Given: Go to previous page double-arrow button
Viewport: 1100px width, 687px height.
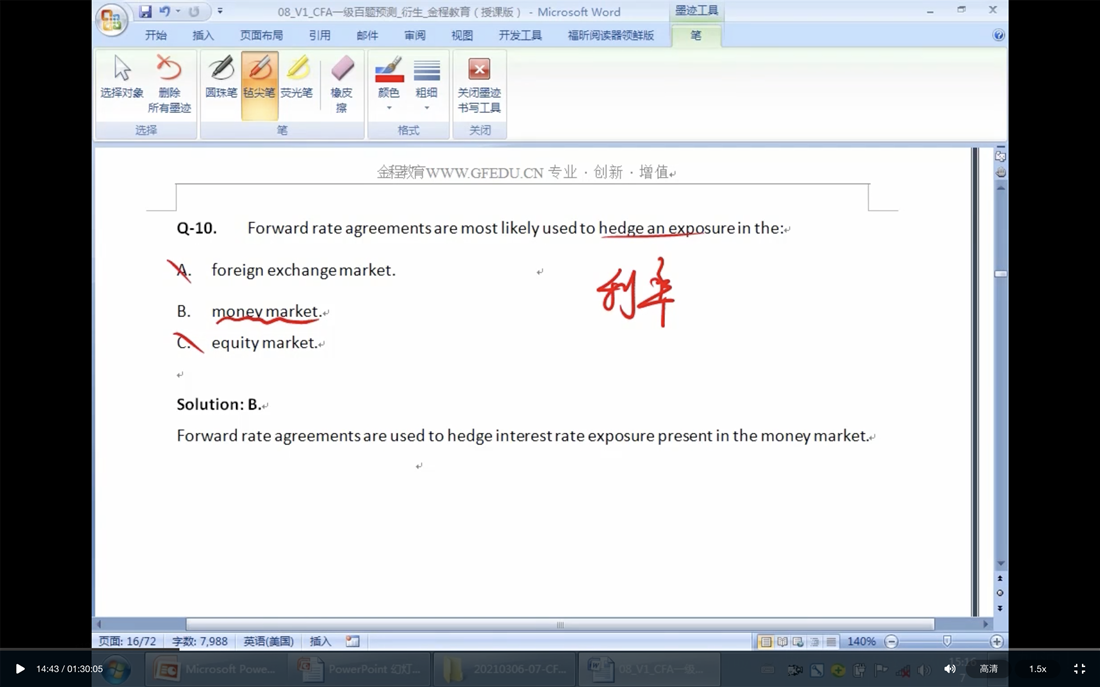Looking at the screenshot, I should pyautogui.click(x=1000, y=578).
